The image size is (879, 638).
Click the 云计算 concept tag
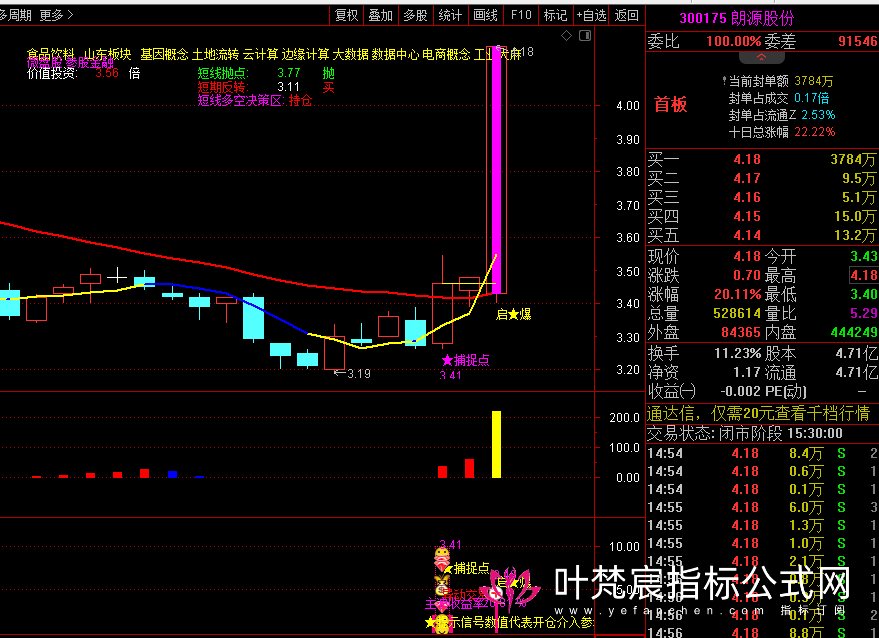[x=261, y=54]
